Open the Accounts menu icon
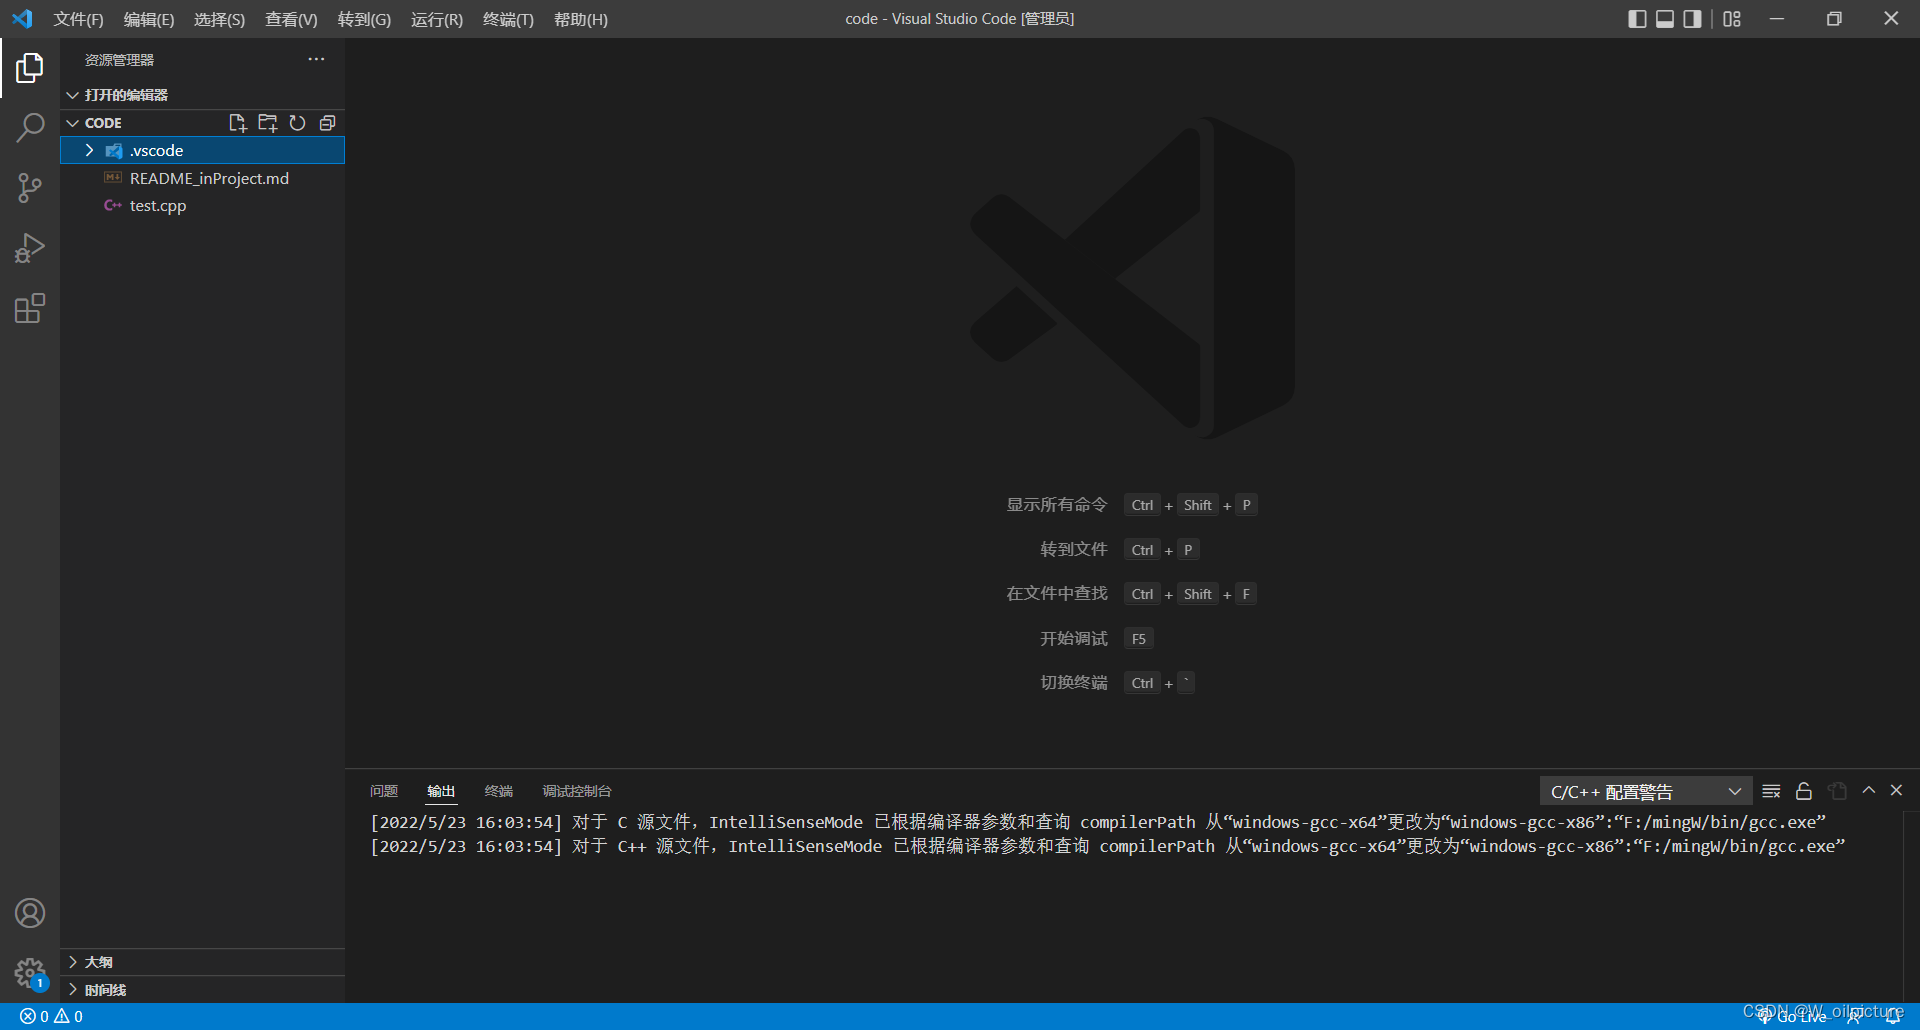The width and height of the screenshot is (1920, 1030). click(x=30, y=913)
